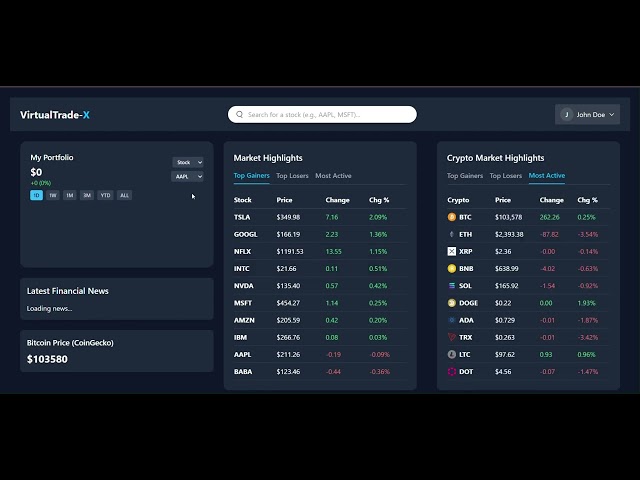
Task: Click the ETH price $2,393.38
Action: click(509, 234)
